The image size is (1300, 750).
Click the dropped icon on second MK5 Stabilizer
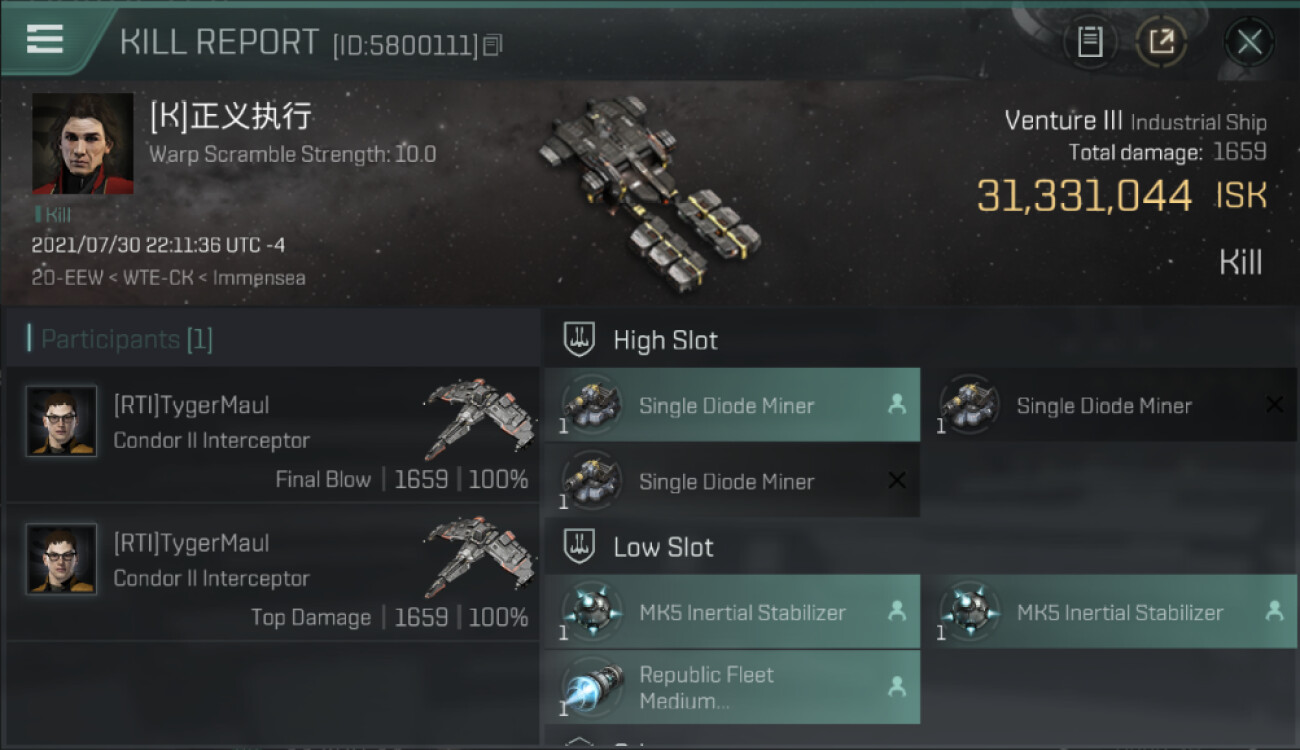click(x=1274, y=611)
